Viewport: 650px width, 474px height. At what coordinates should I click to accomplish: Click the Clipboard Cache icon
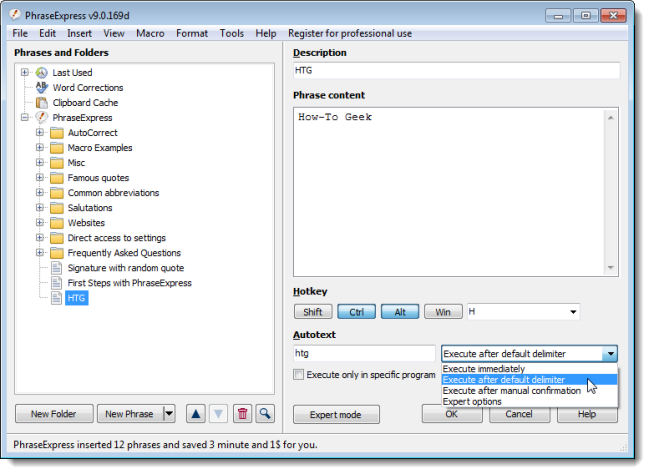pyautogui.click(x=41, y=102)
